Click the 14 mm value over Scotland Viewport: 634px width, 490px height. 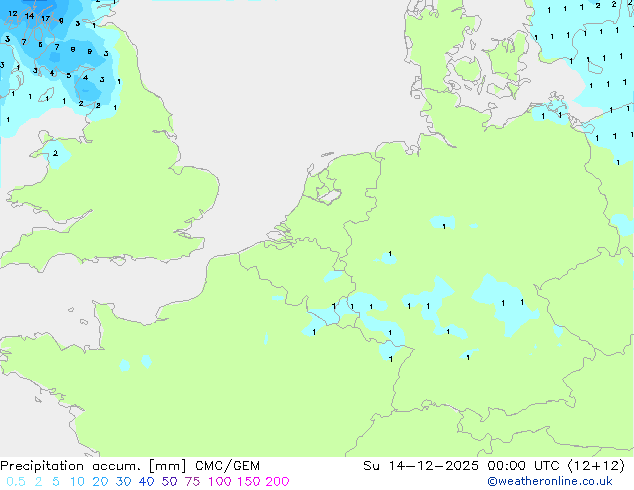point(29,16)
